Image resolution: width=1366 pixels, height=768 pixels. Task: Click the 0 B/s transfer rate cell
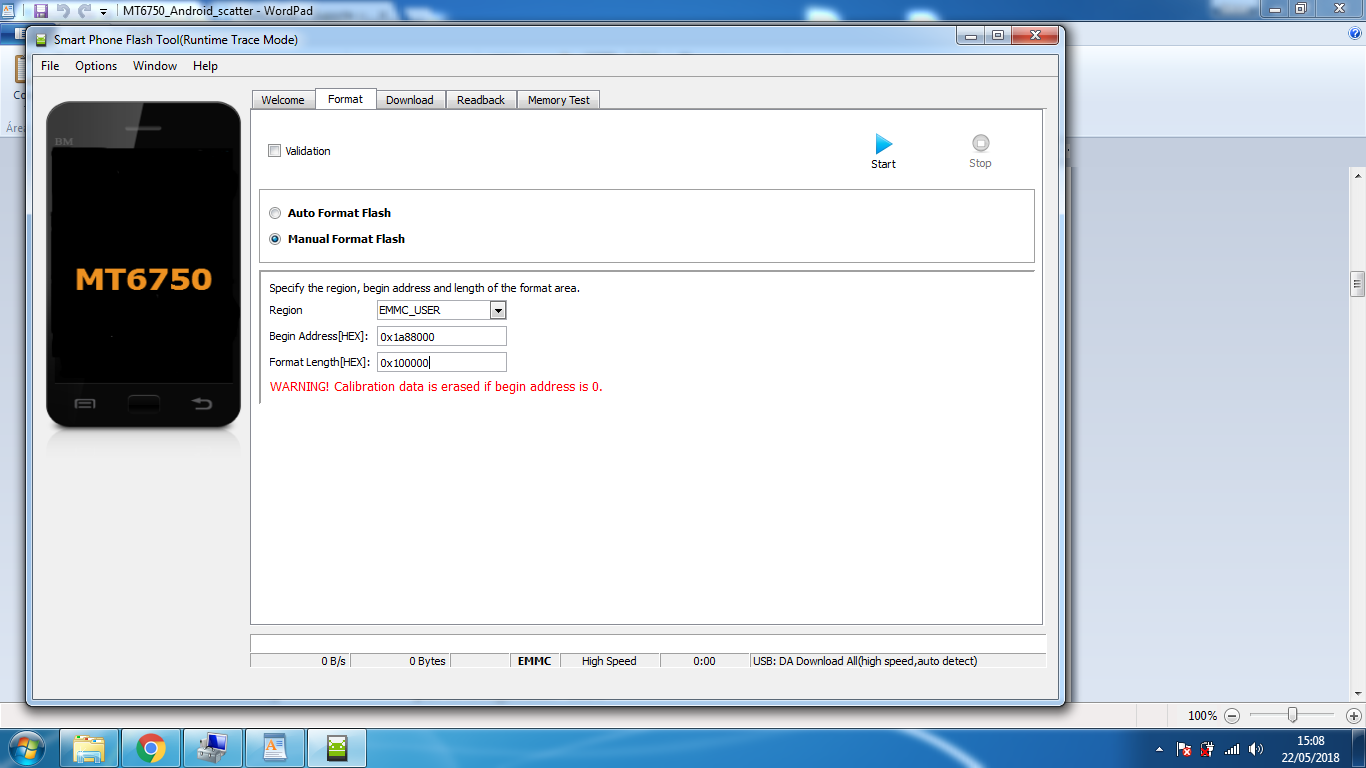tap(300, 661)
